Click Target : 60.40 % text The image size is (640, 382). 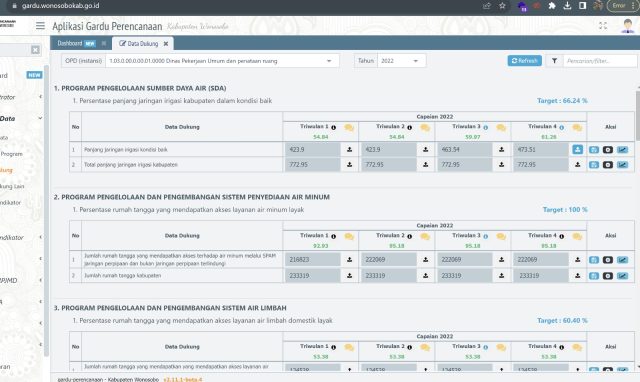point(562,321)
